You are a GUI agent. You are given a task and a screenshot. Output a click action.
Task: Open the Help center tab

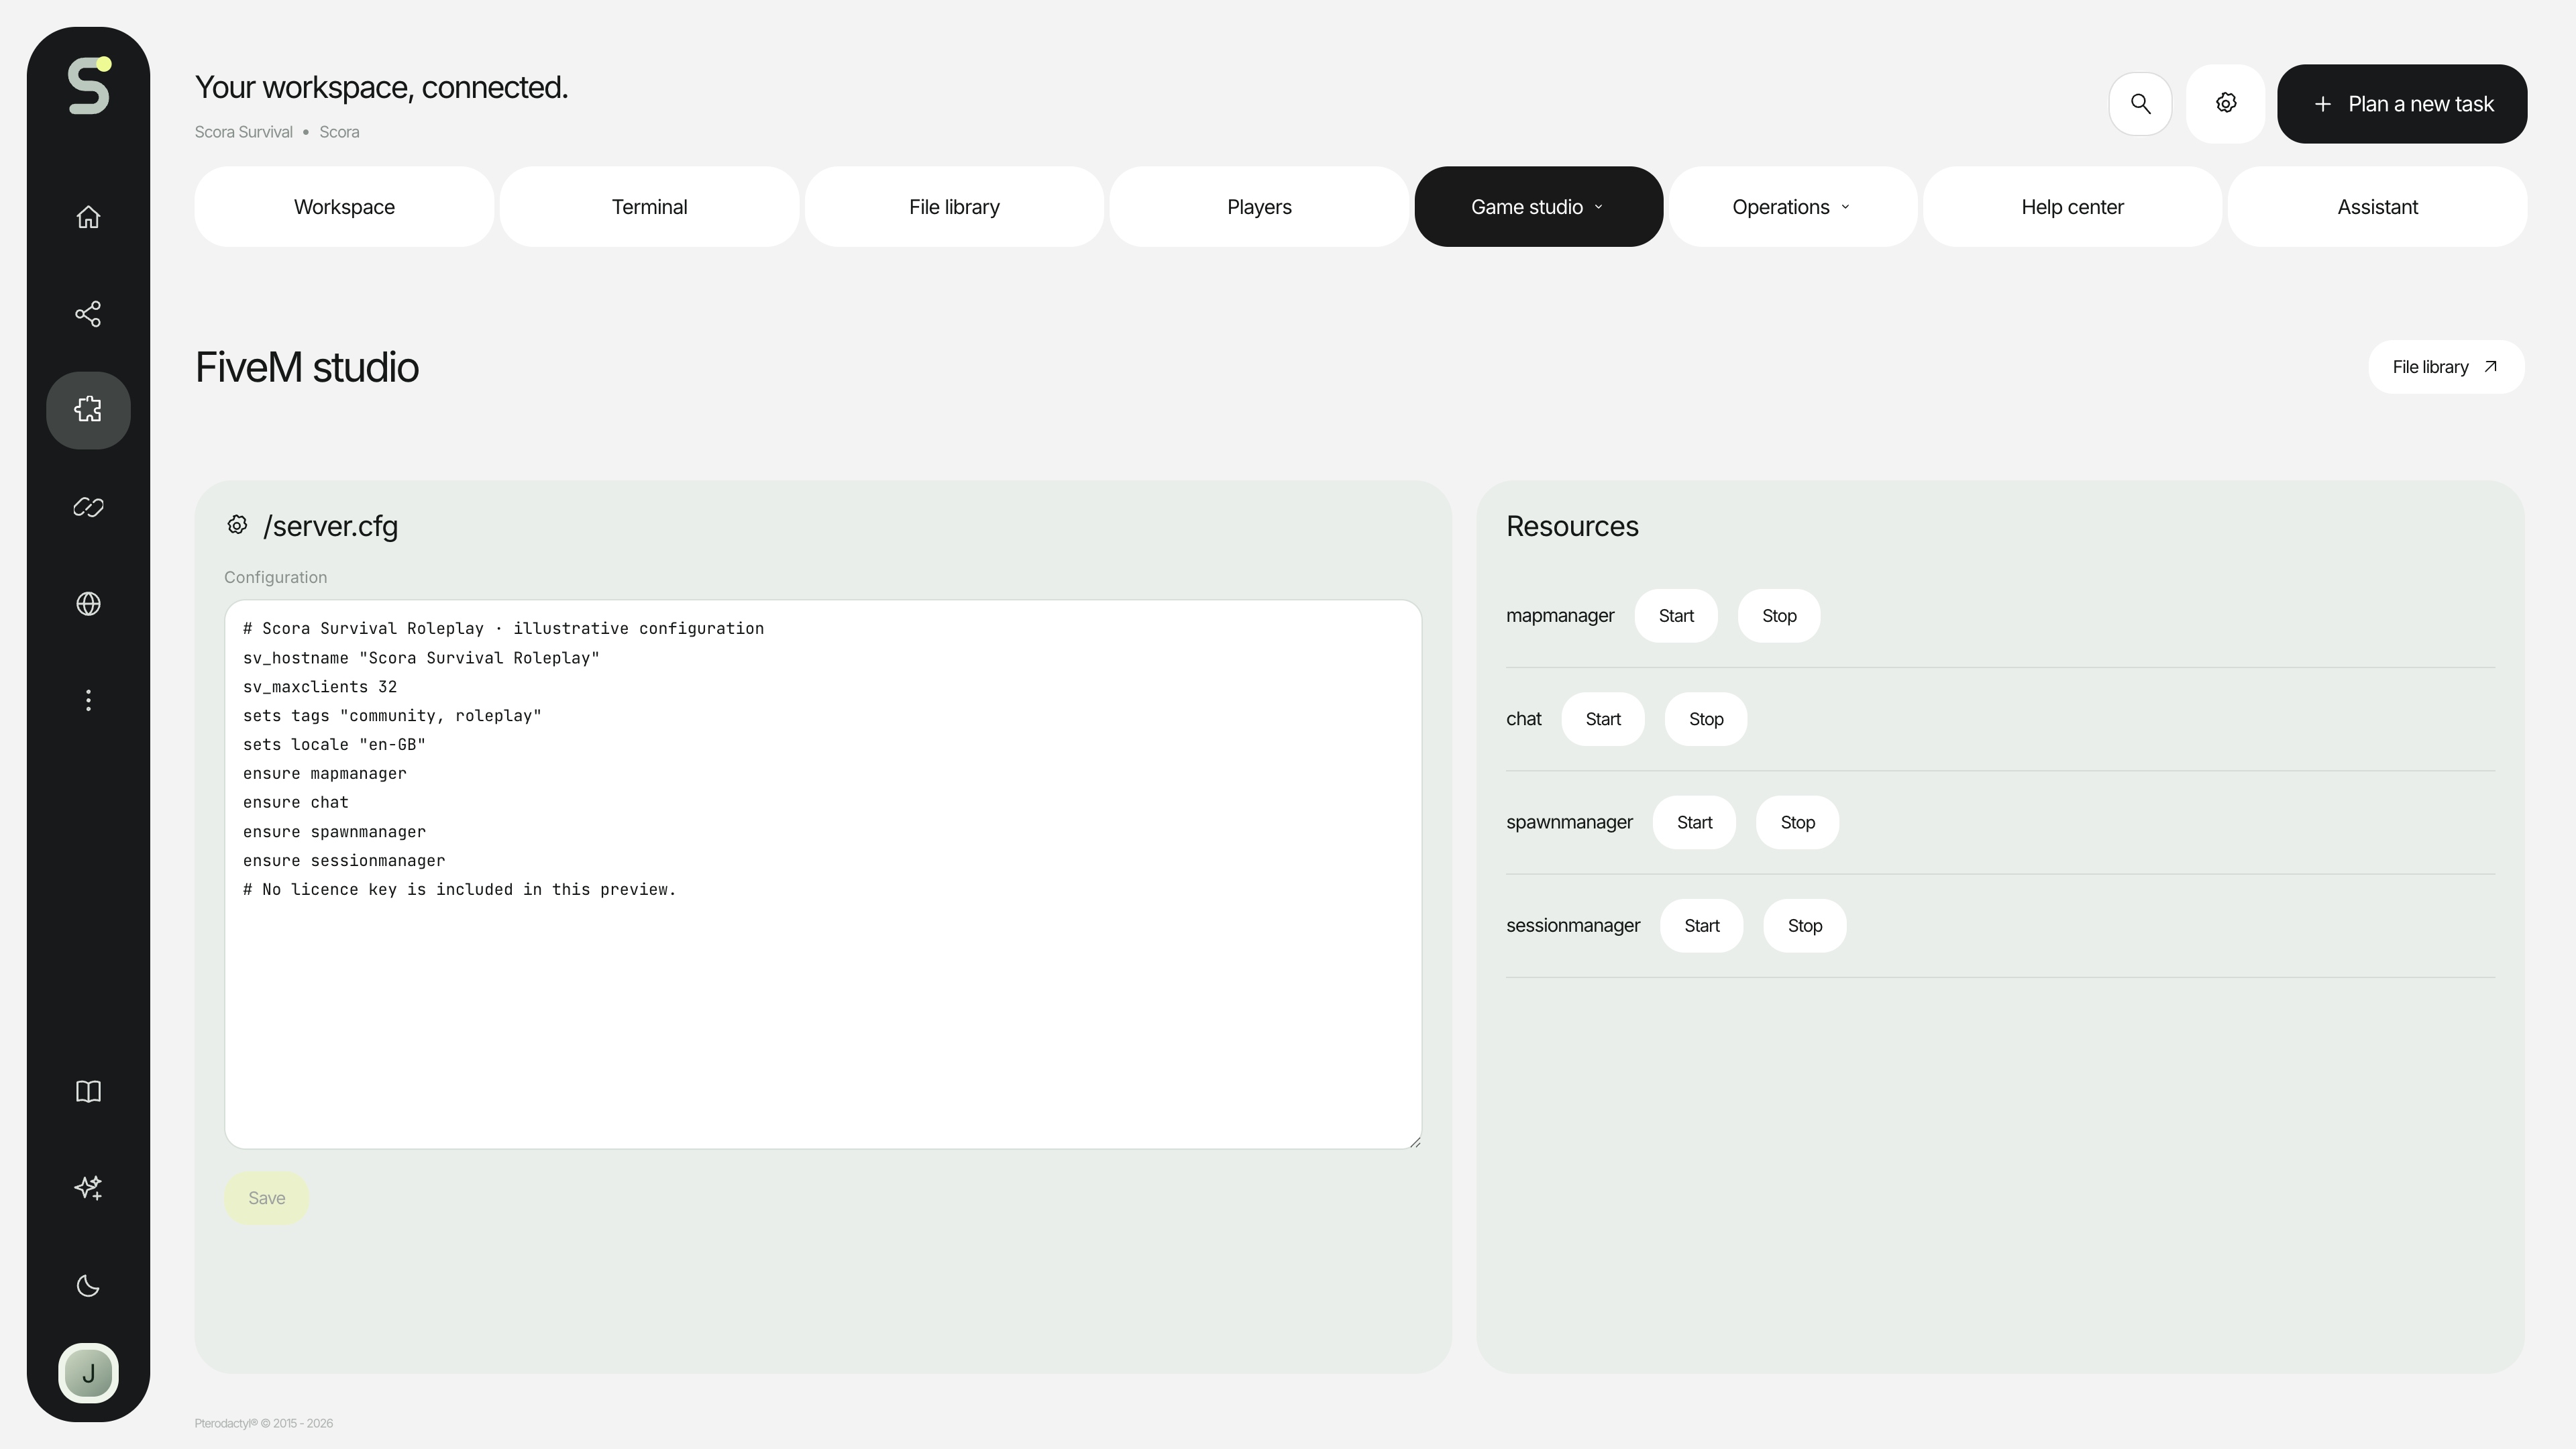coord(2072,207)
